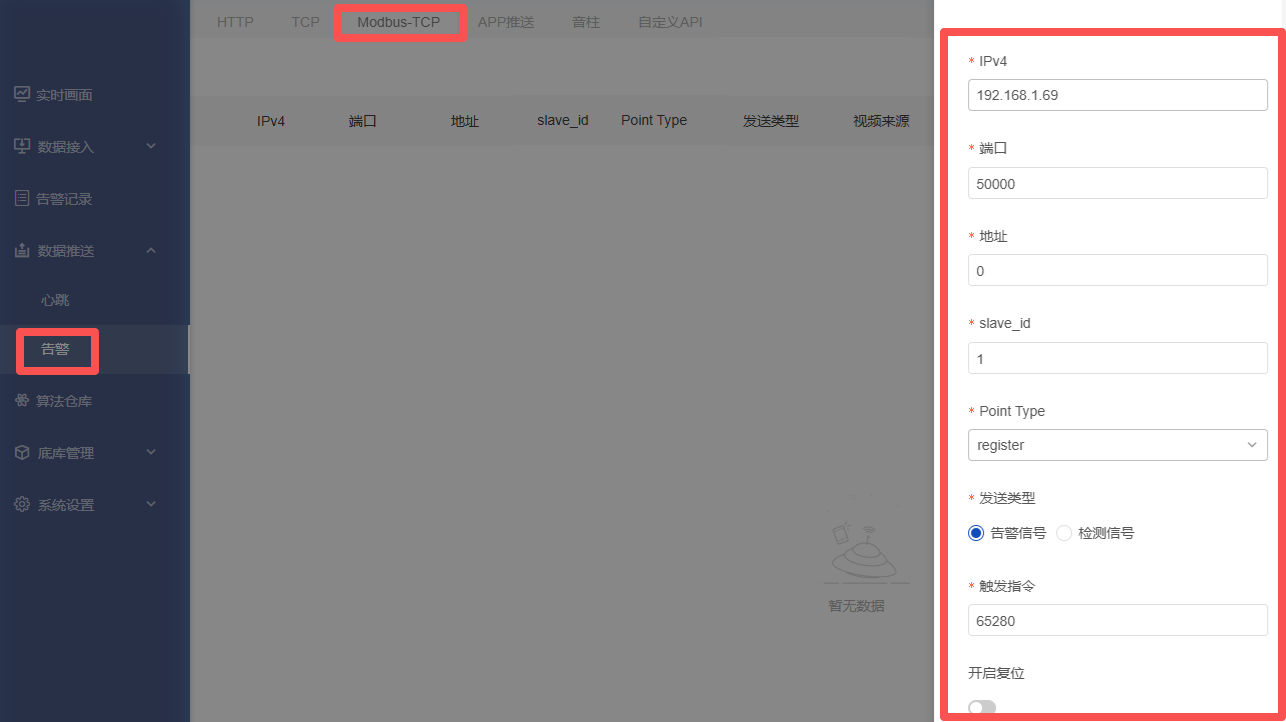Expand the 数据接入 menu chevron
The width and height of the screenshot is (1286, 722).
151,146
